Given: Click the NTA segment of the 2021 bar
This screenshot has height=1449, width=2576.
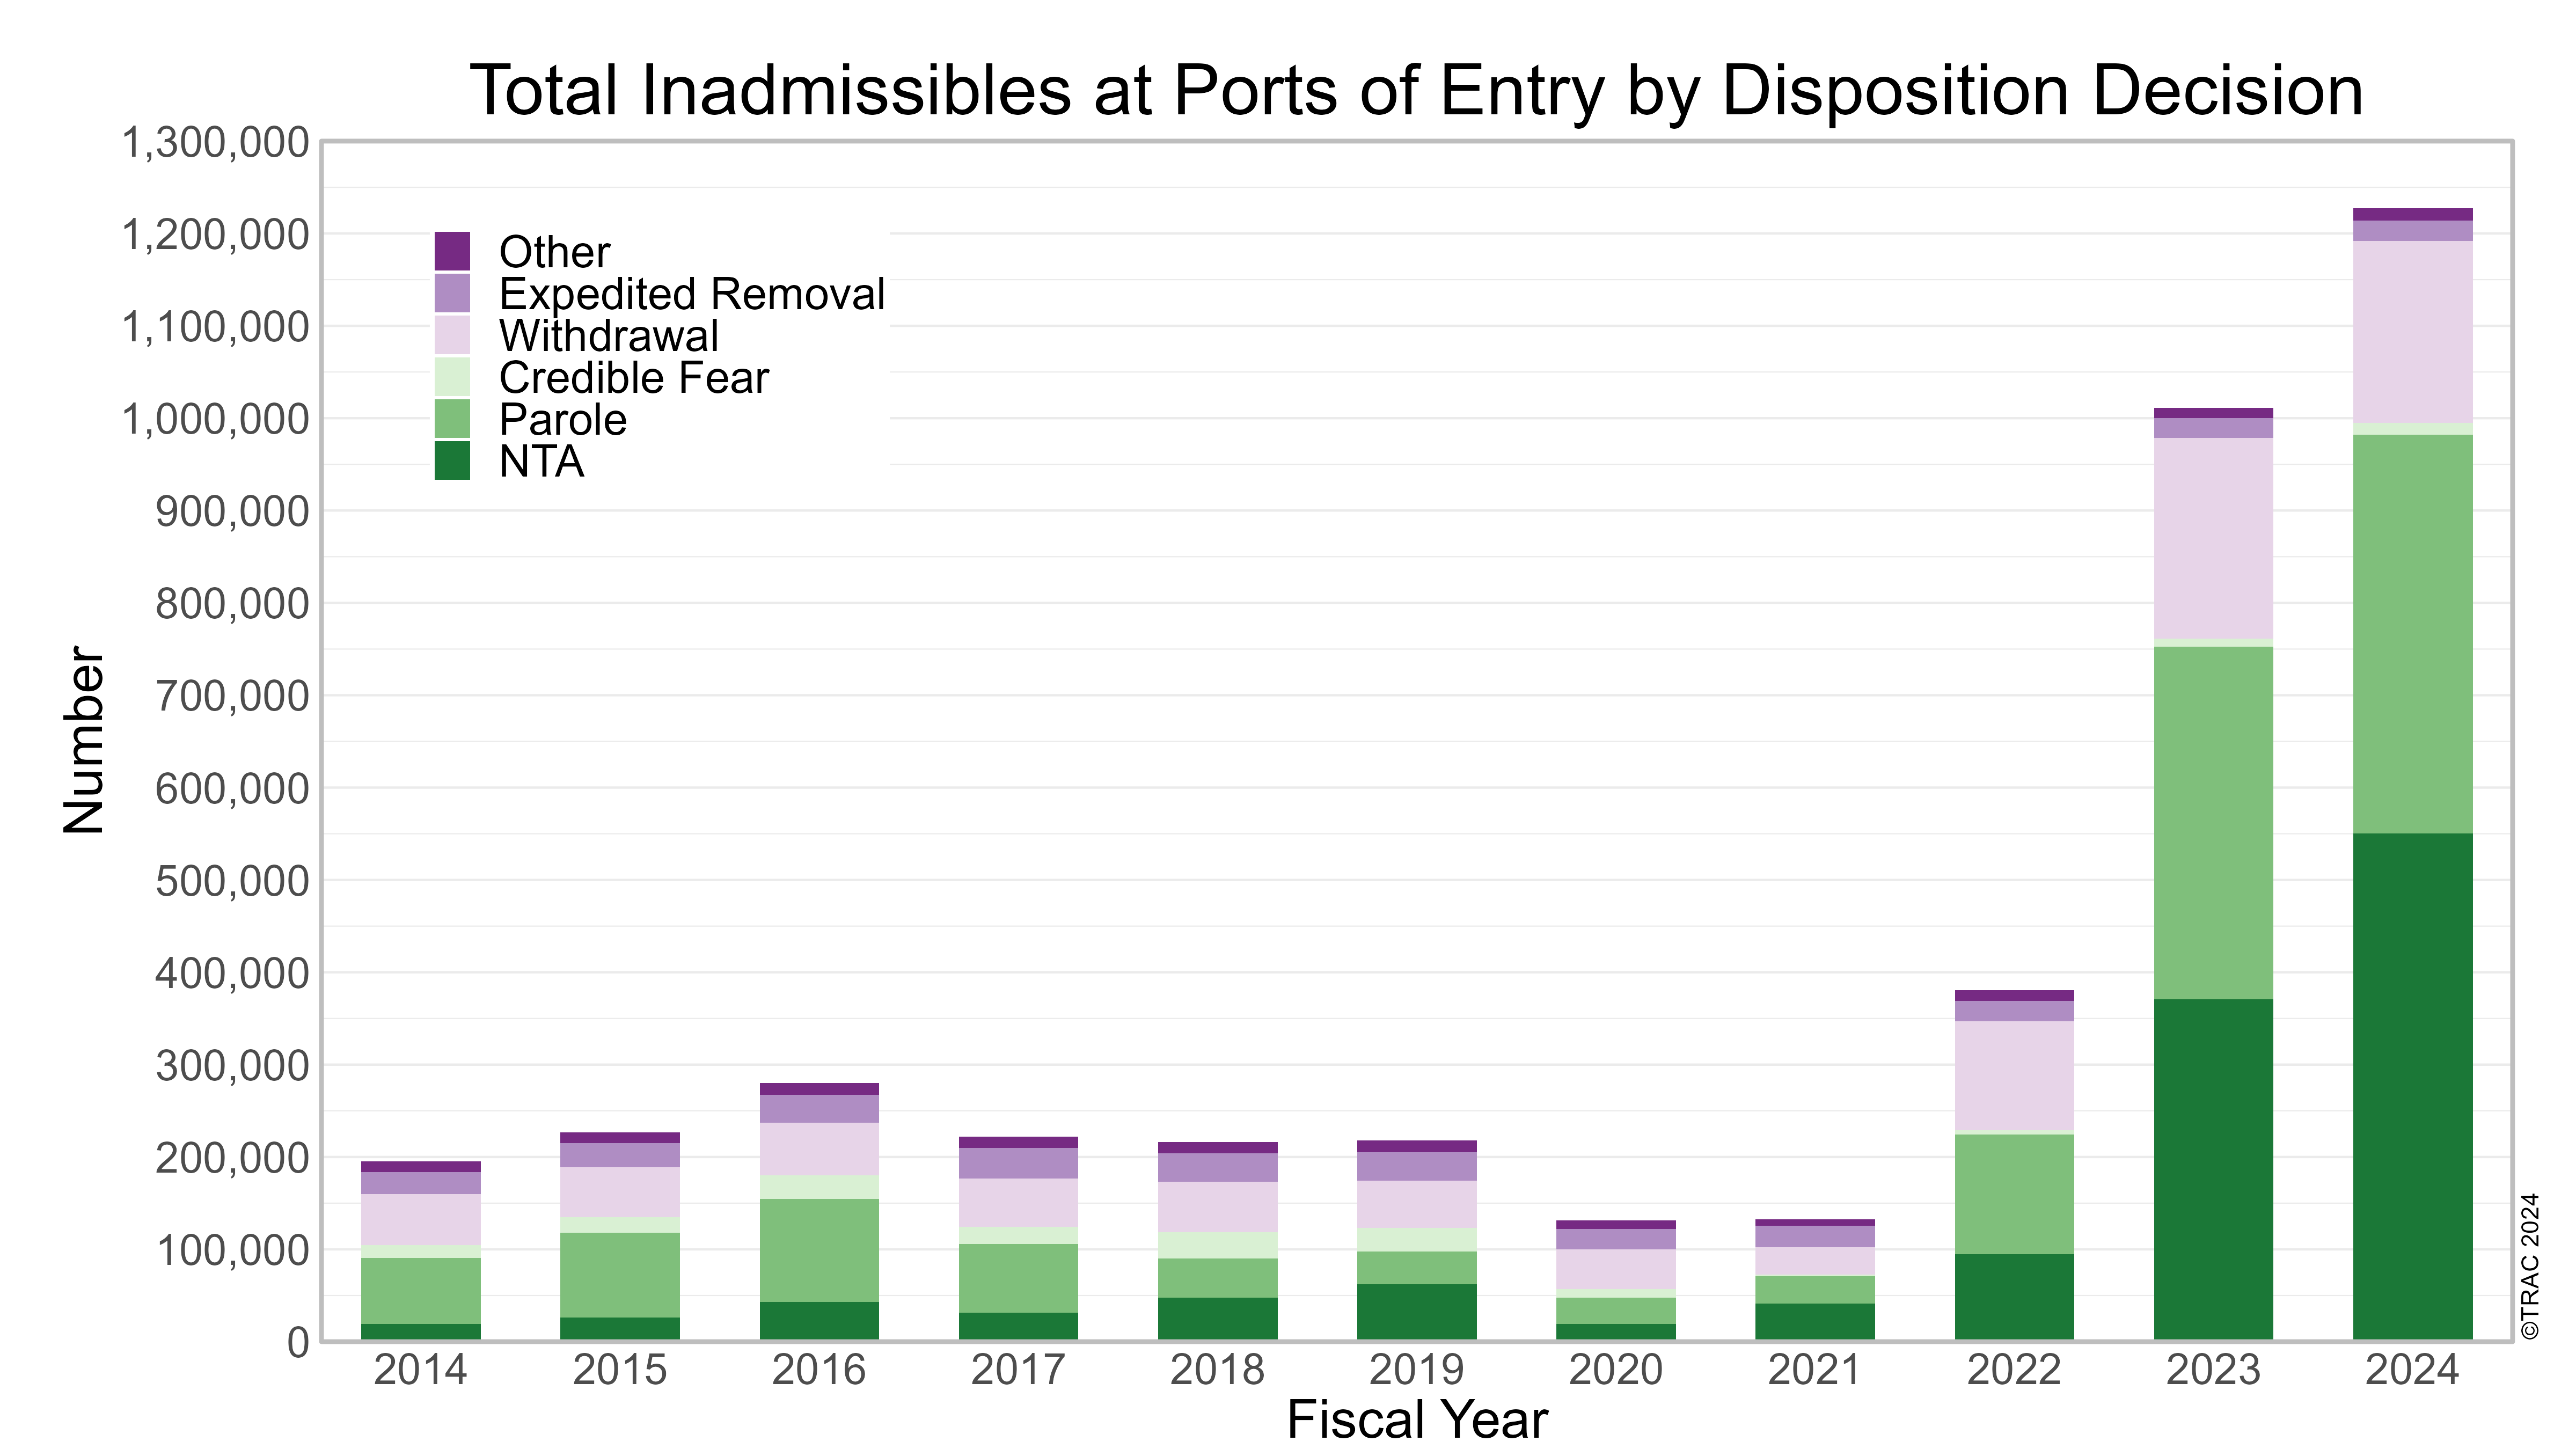Looking at the screenshot, I should click(x=1814, y=1322).
